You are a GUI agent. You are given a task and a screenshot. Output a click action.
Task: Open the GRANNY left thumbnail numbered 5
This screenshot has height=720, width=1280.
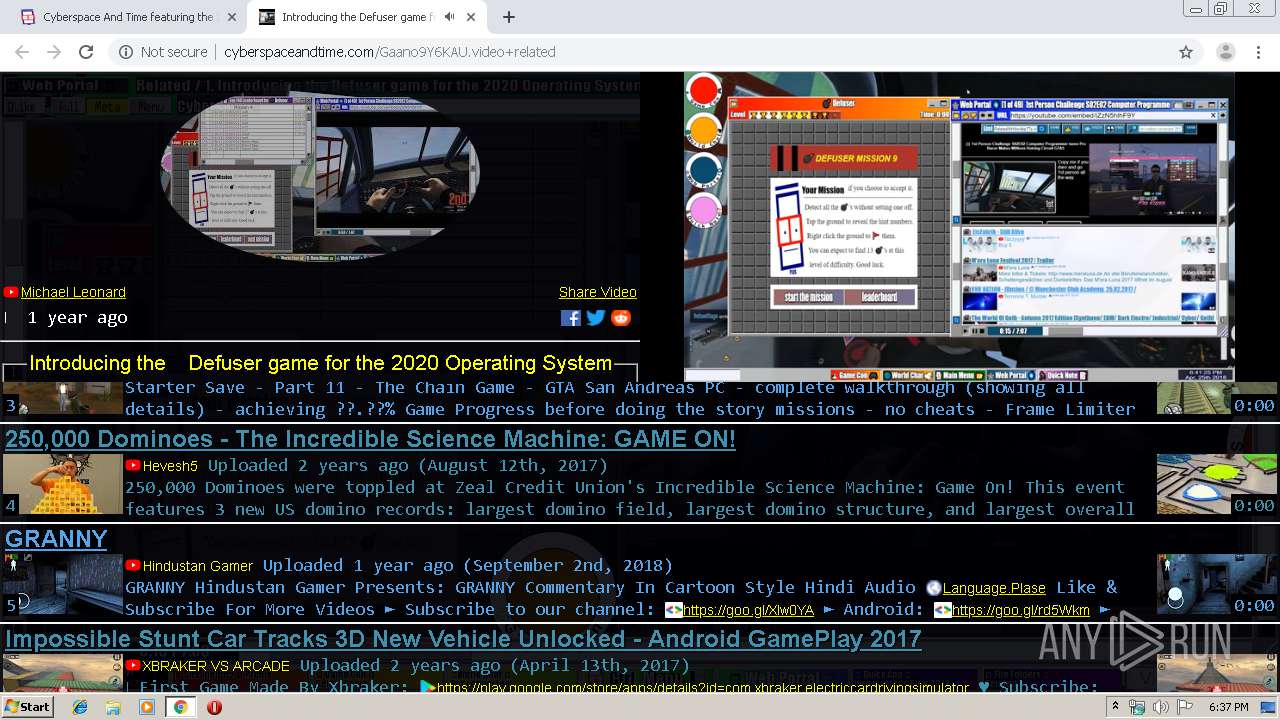pos(63,585)
